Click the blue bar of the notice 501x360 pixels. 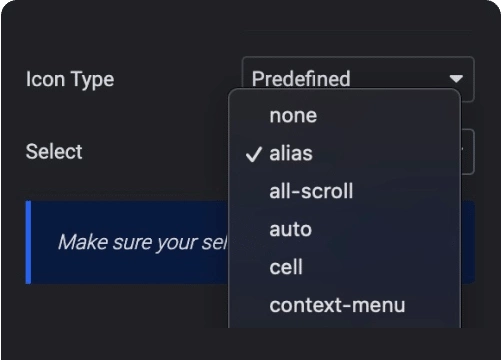pos(28,242)
